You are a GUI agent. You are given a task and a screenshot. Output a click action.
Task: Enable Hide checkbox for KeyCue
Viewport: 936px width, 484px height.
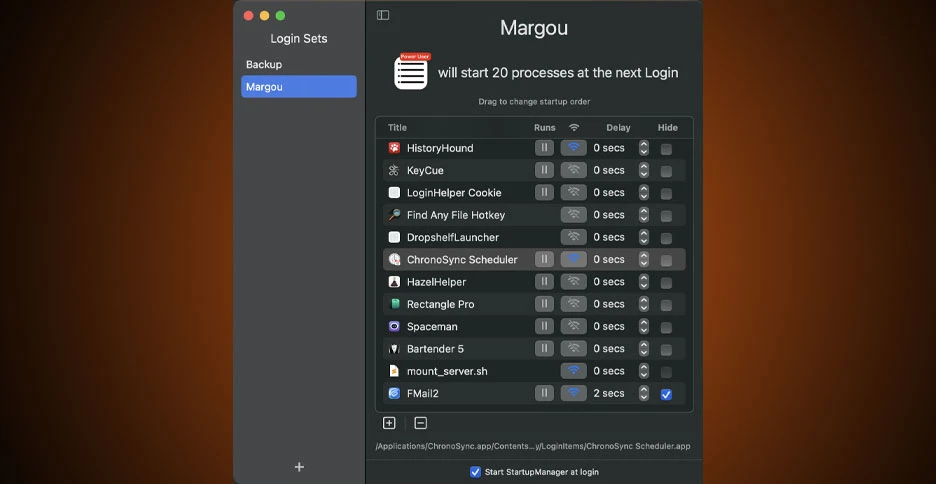tap(666, 171)
